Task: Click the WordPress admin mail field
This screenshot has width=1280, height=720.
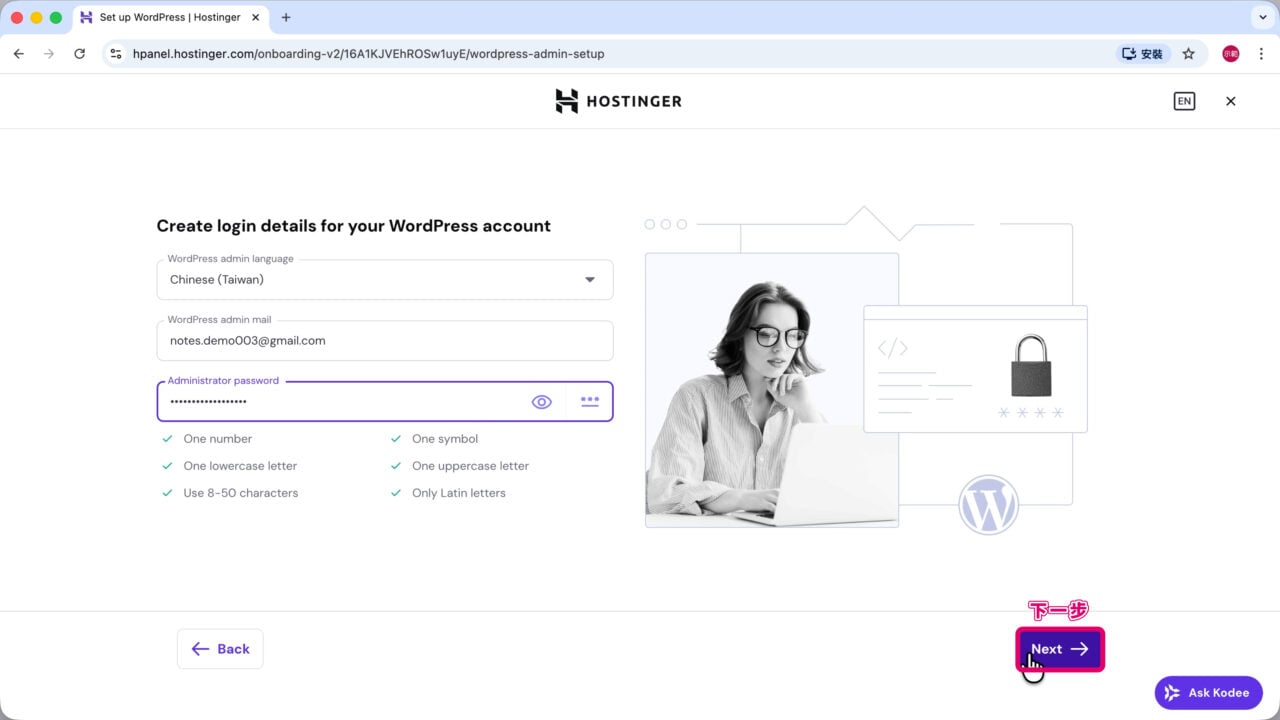Action: tap(385, 341)
